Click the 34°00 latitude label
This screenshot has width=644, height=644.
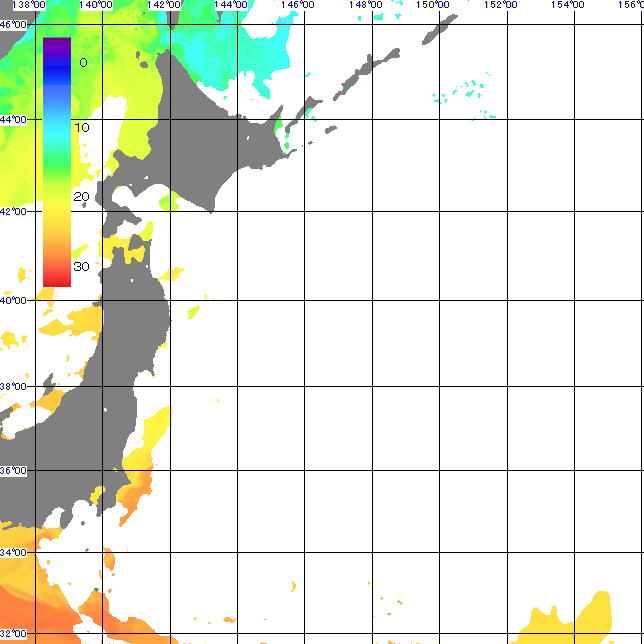click(x=13, y=552)
